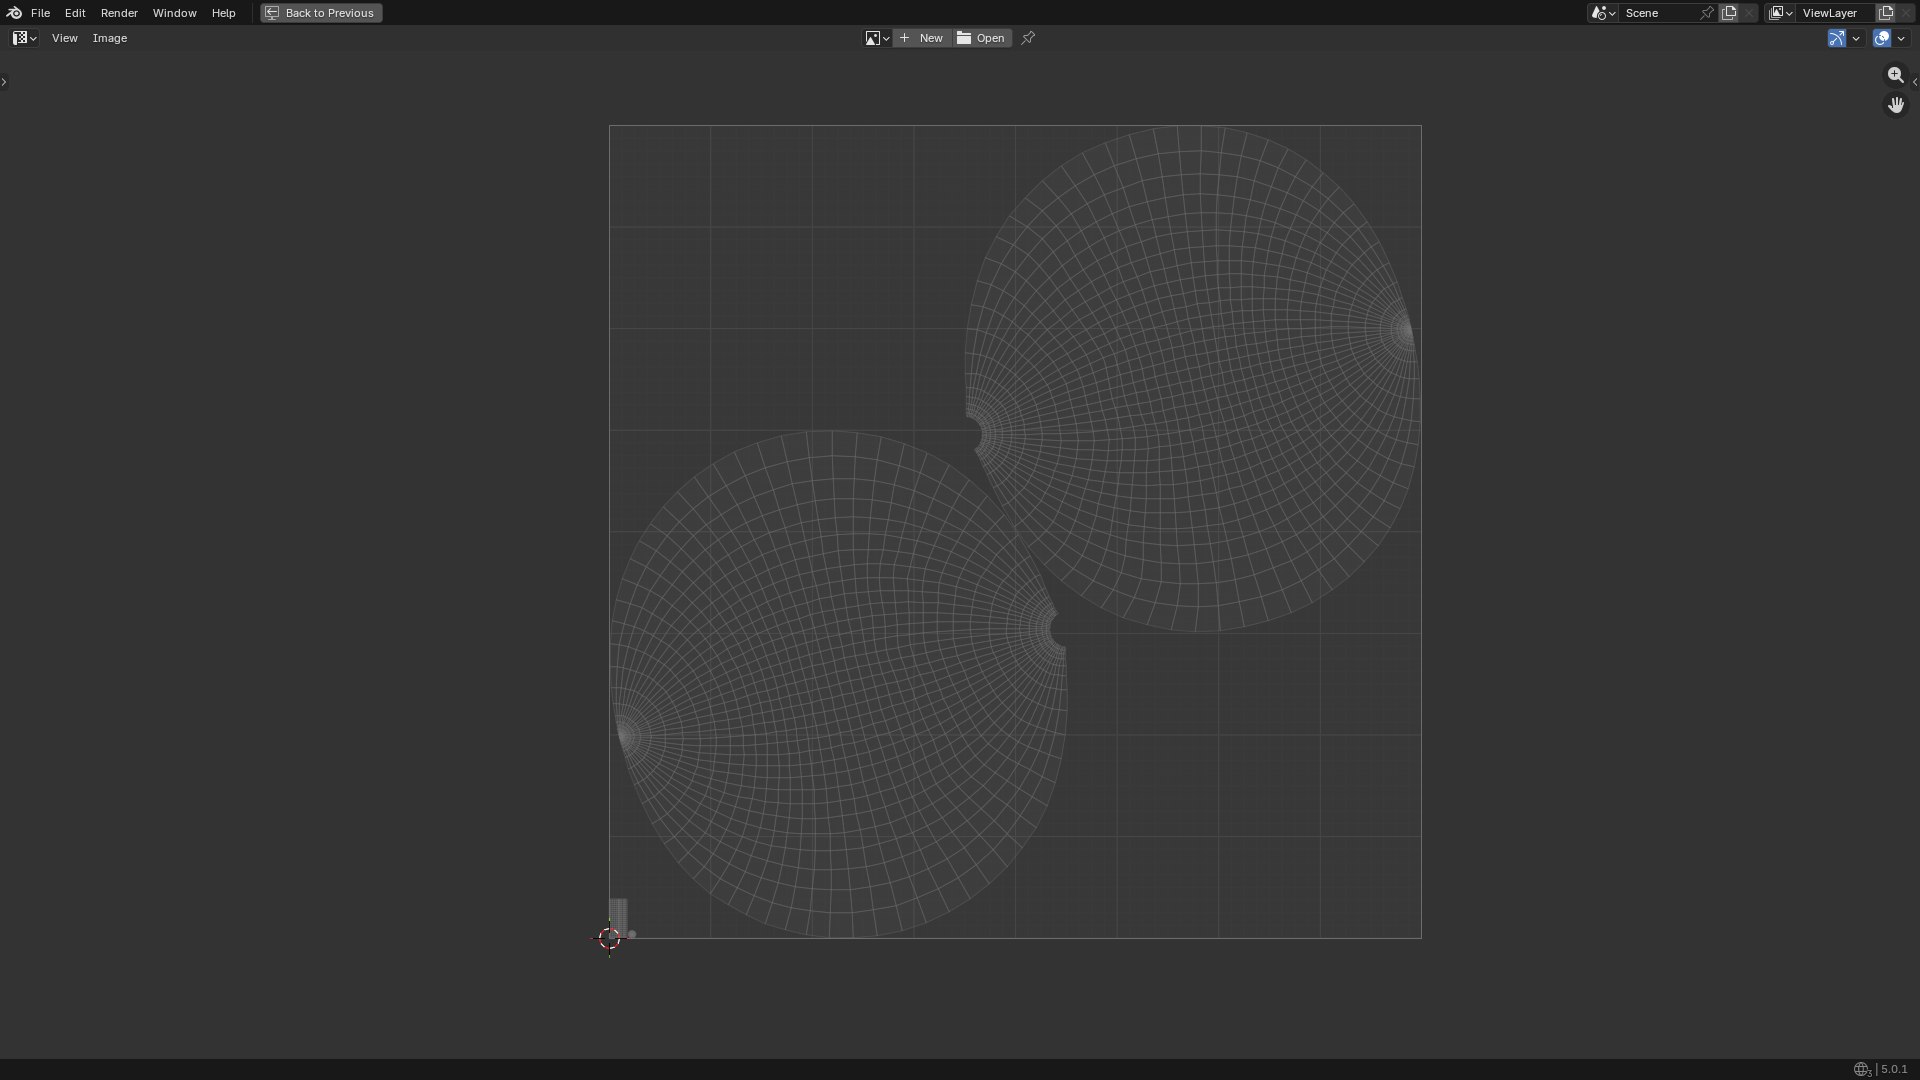Open the editor type dropdown
Viewport: 1920px width, 1080px height.
pyautogui.click(x=24, y=38)
